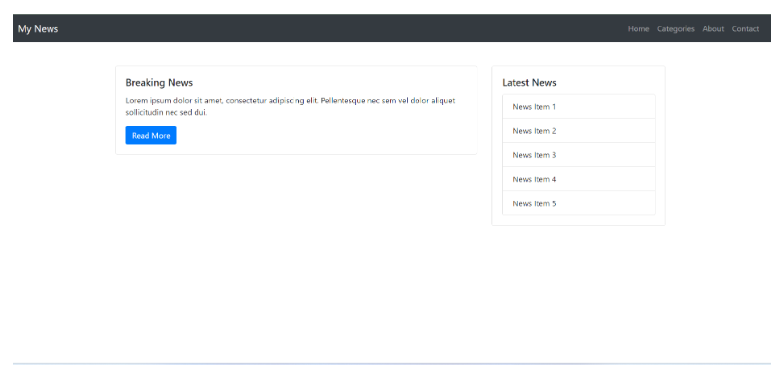The width and height of the screenshot is (784, 376).
Task: Click News Item 5 list row
Action: tap(578, 203)
